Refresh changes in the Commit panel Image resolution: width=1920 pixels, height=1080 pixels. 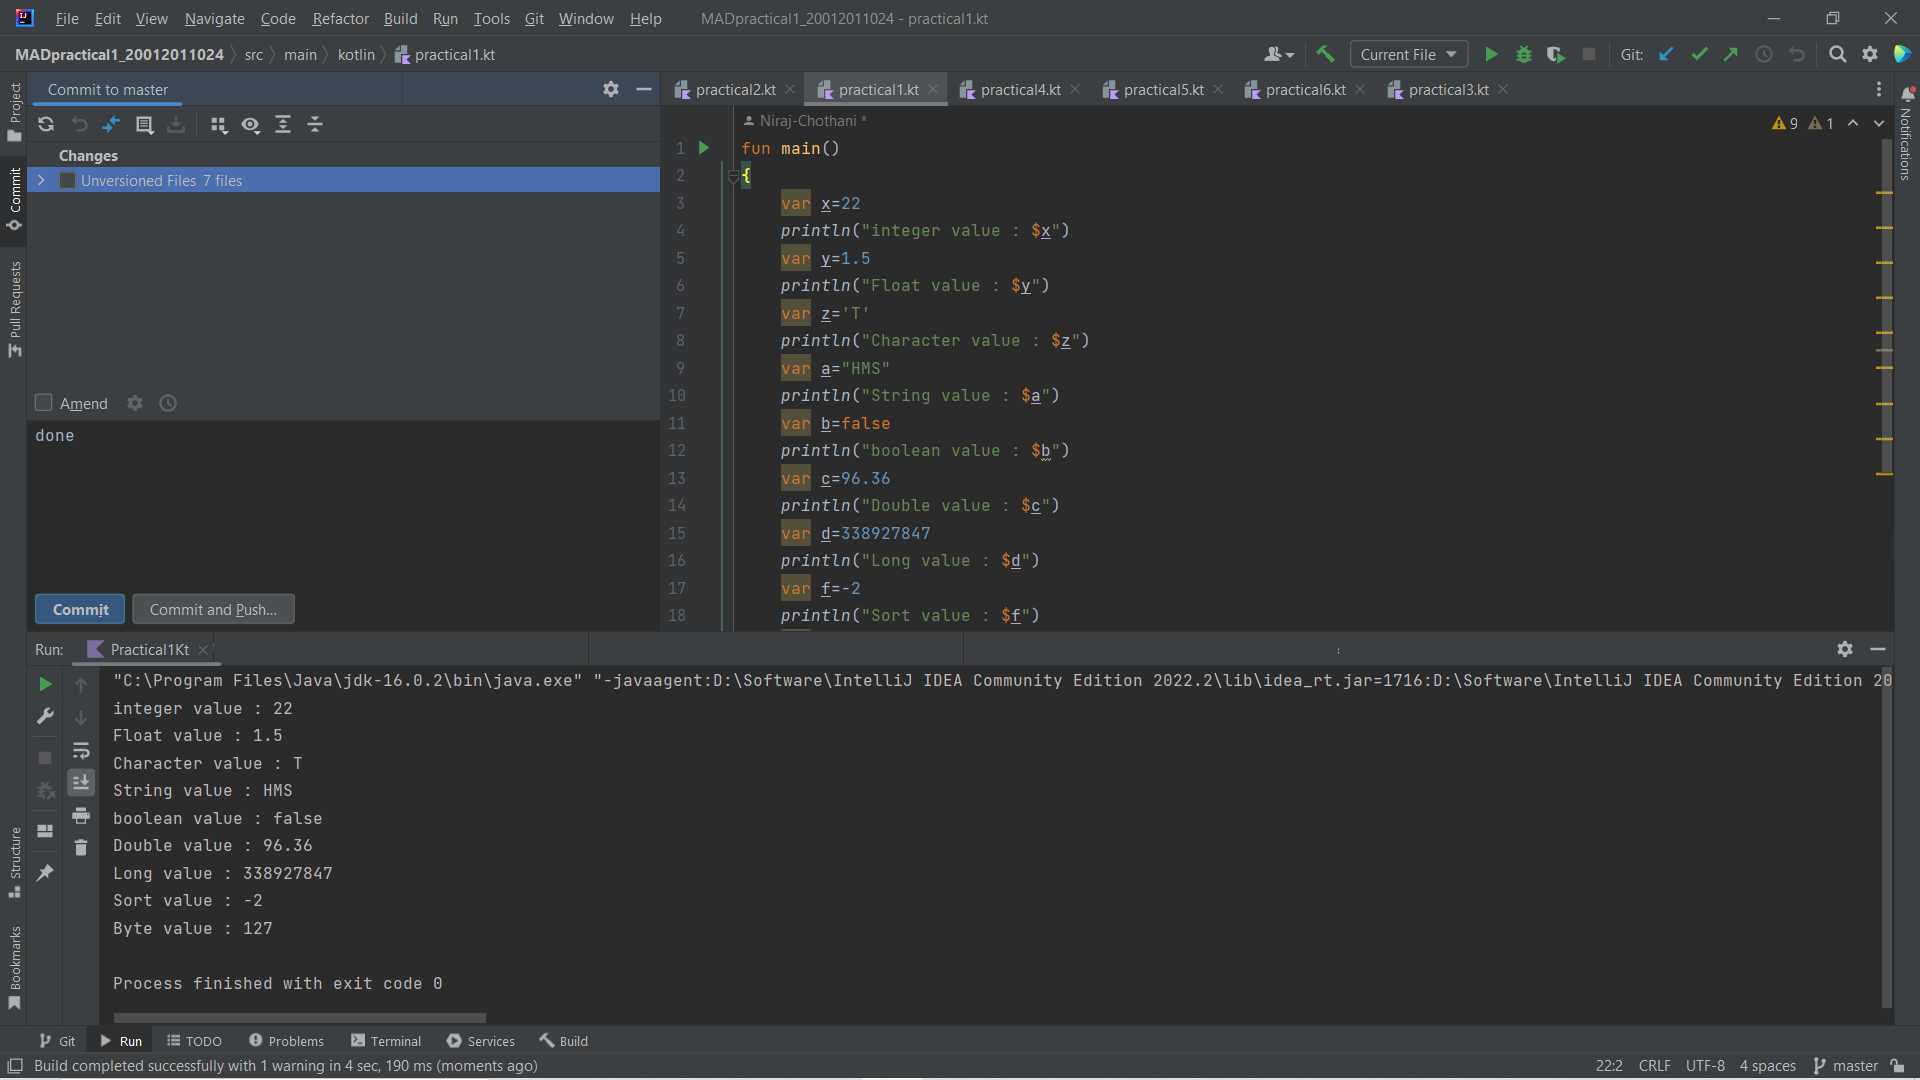[x=46, y=124]
